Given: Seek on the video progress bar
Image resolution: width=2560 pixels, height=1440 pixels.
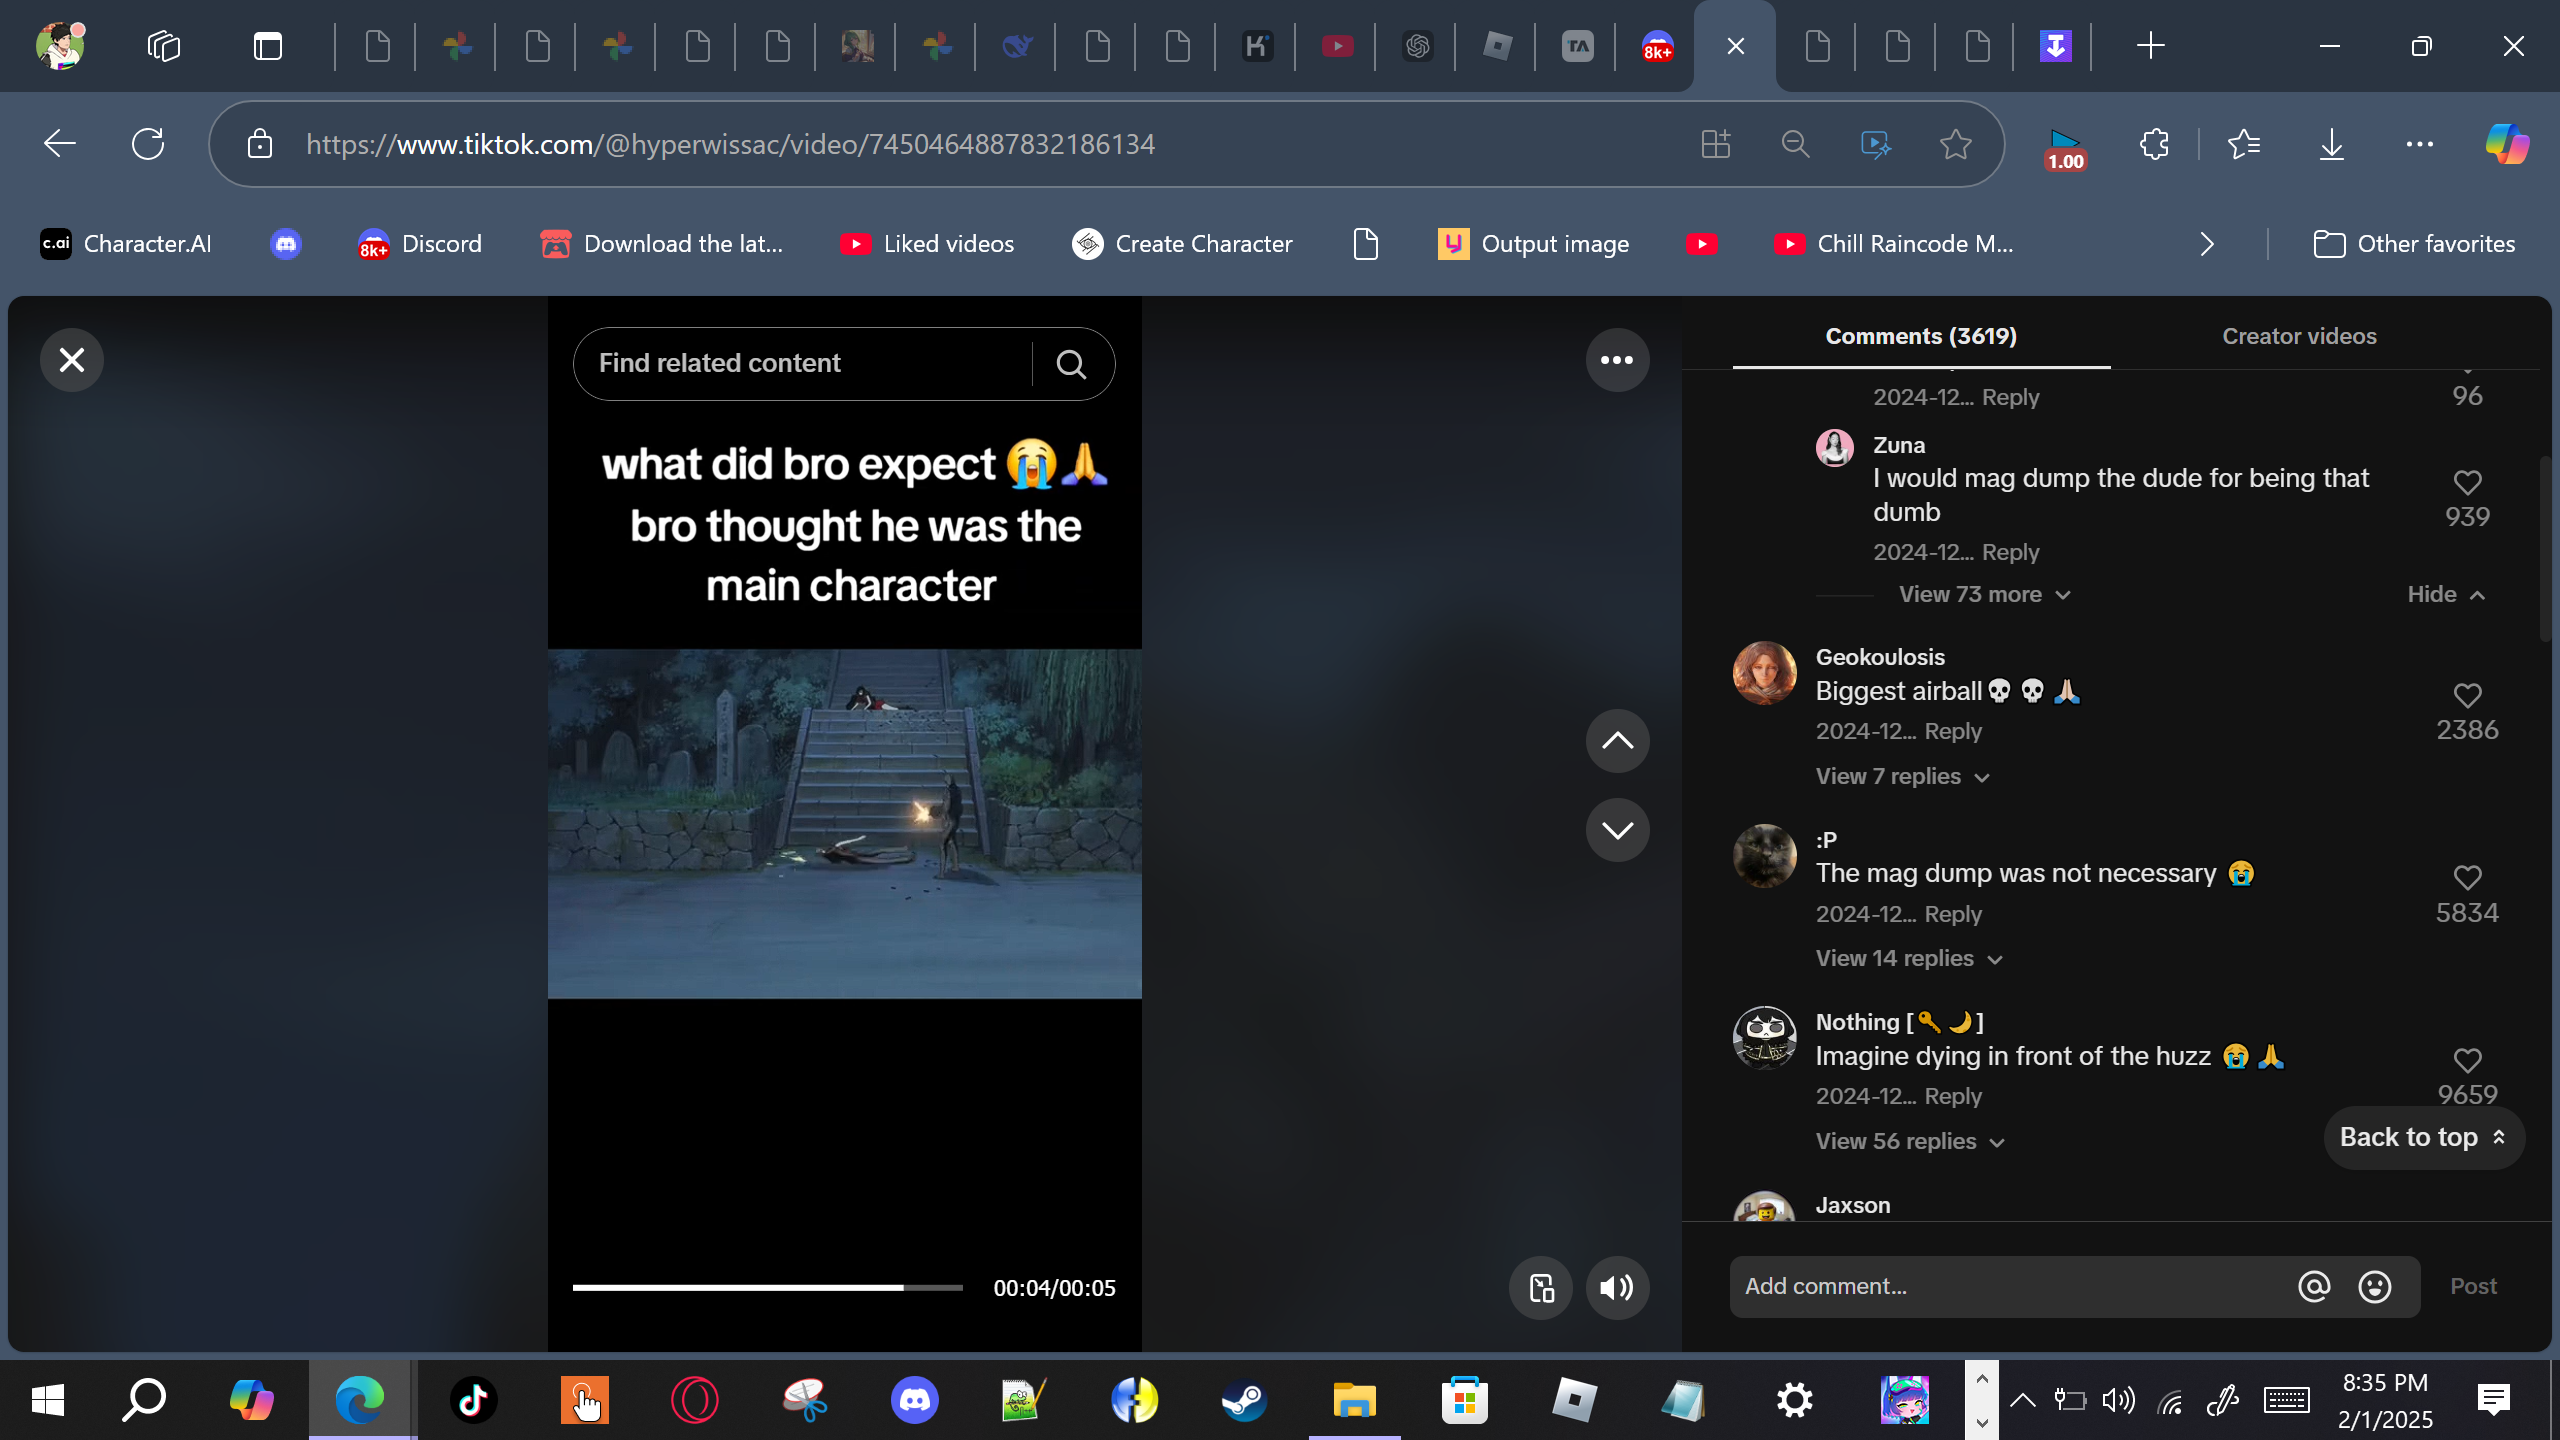Looking at the screenshot, I should [767, 1288].
